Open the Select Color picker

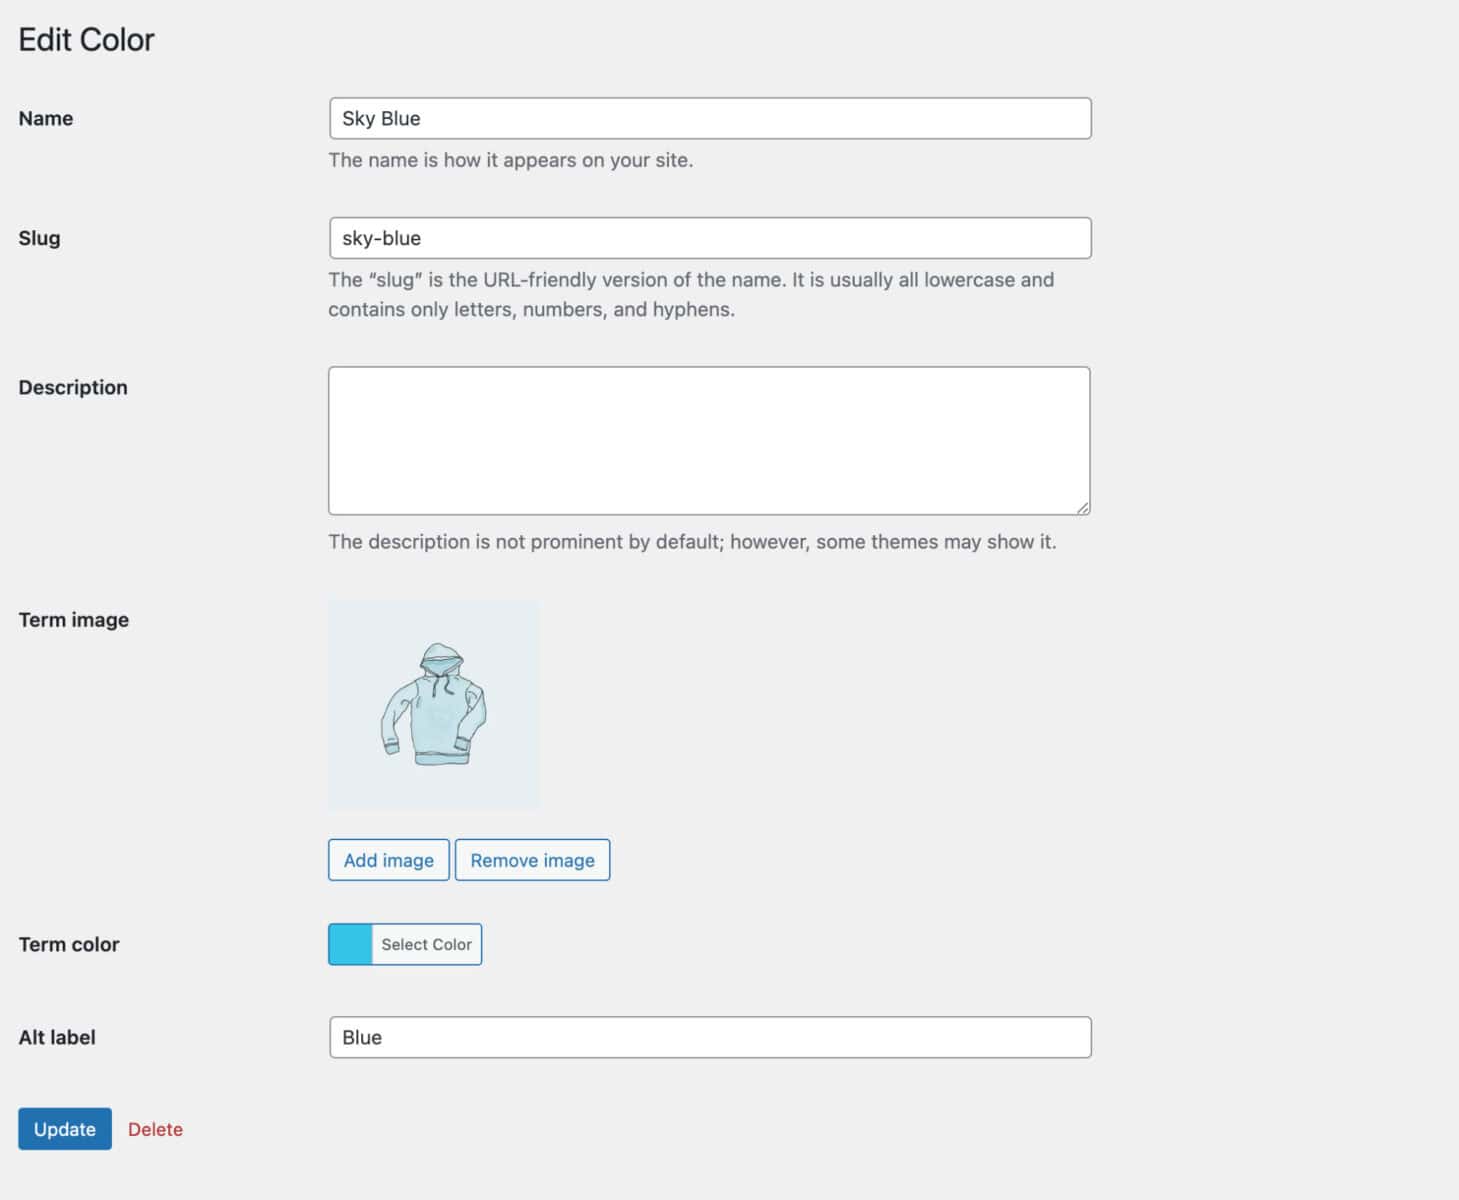pyautogui.click(x=426, y=944)
